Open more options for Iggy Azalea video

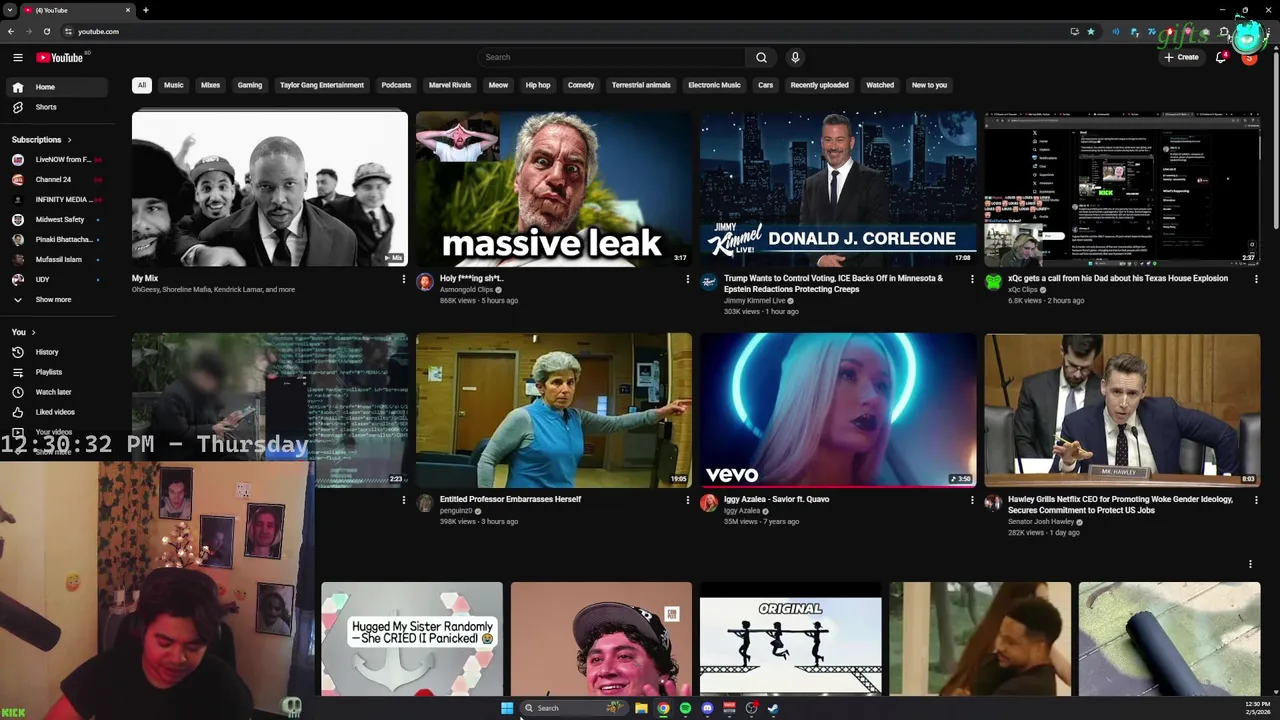[x=972, y=500]
